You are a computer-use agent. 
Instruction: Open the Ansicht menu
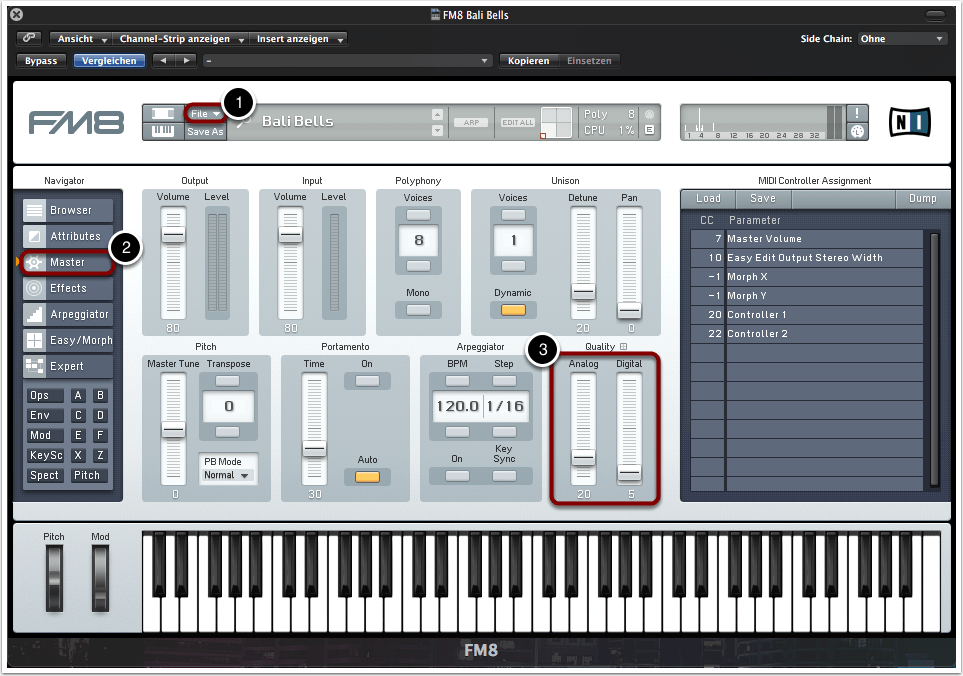[x=82, y=39]
